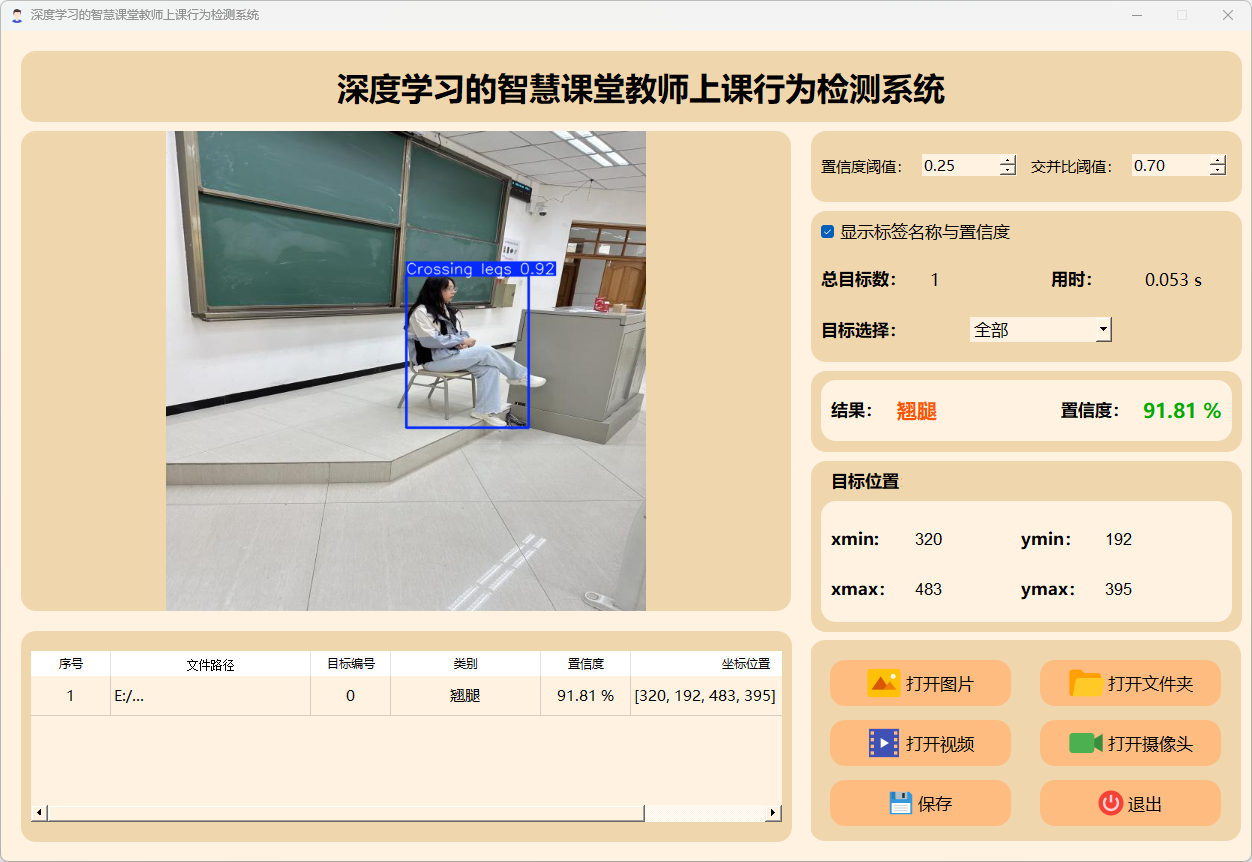Screen dimensions: 1252x862
Task: Click the 类别 column header in the table
Action: pyautogui.click(x=465, y=664)
